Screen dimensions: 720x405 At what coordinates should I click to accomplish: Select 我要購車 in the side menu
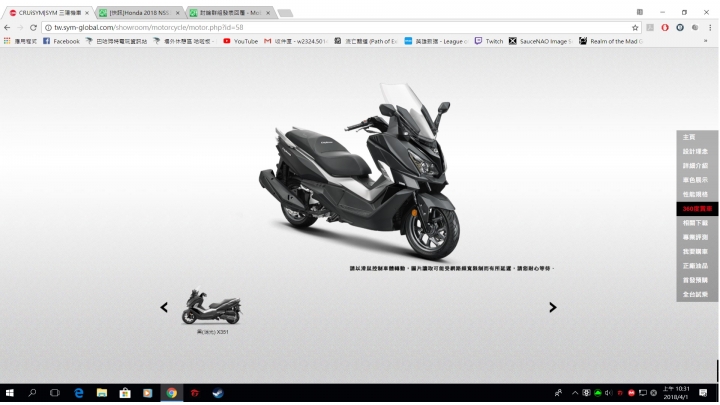tap(697, 252)
